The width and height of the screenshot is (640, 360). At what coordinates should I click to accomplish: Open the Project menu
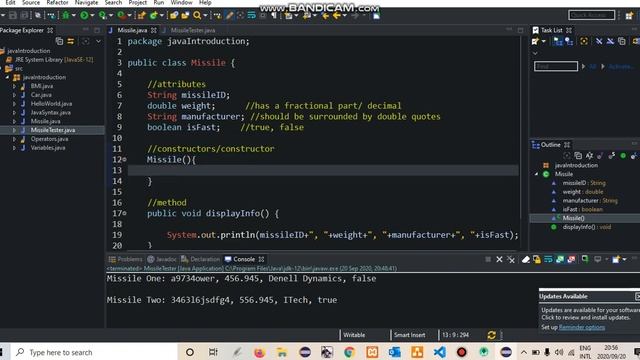138,2
